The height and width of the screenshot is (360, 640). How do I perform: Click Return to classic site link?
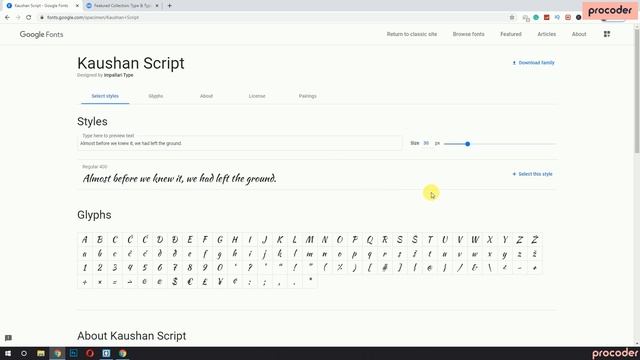412,34
